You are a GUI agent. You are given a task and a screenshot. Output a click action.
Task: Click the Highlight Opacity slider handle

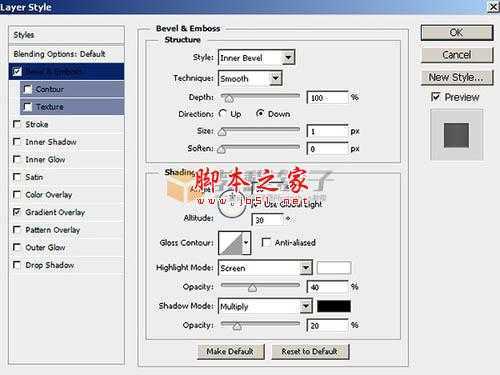point(252,288)
